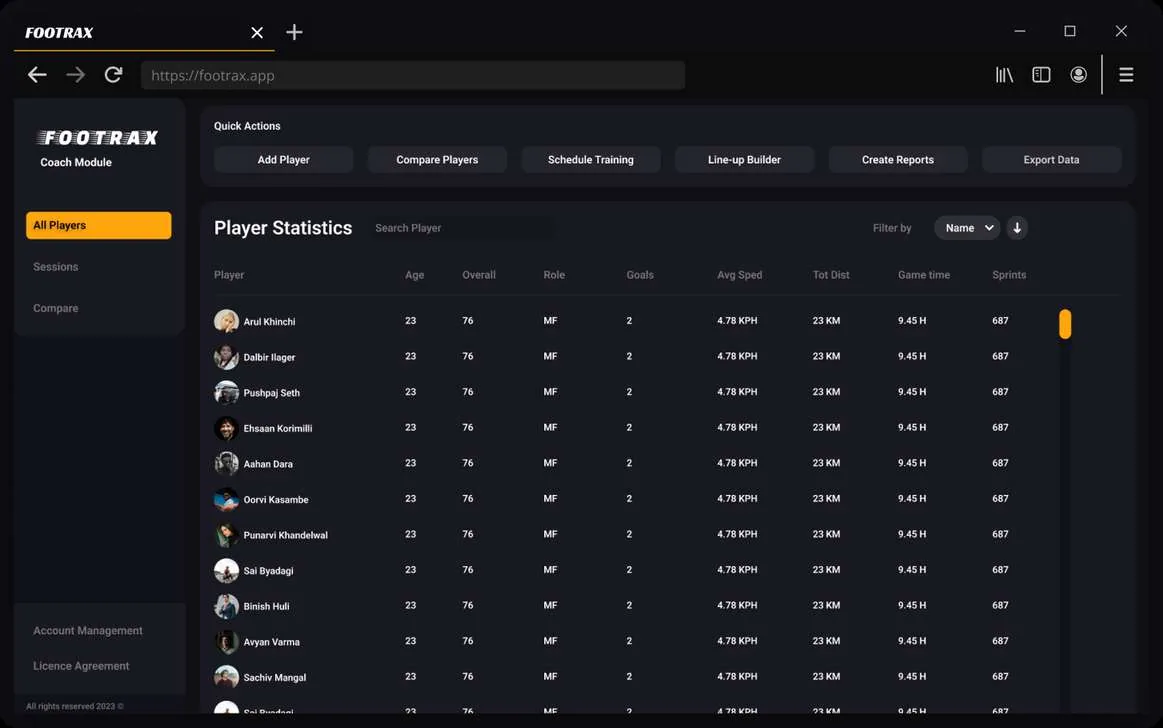Open Sessions in the sidebar
Viewport: 1163px width, 728px height.
pyautogui.click(x=56, y=267)
